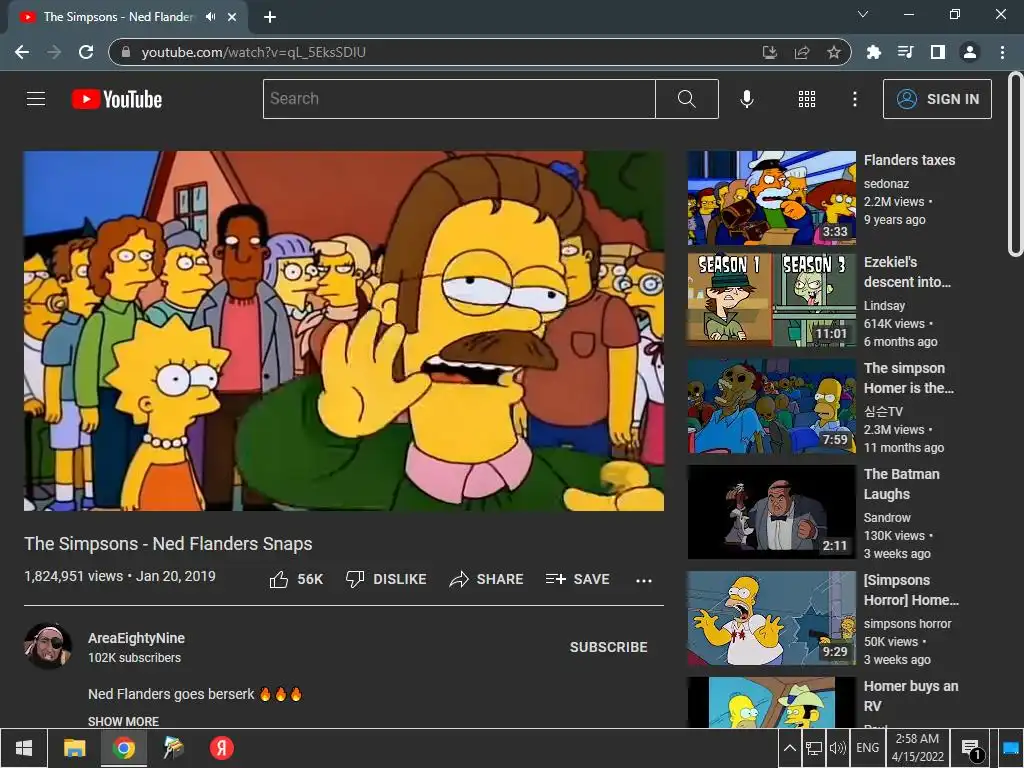Screen dimensions: 1024x768
Task: Expand description with SHOW MORE
Action: coord(123,721)
